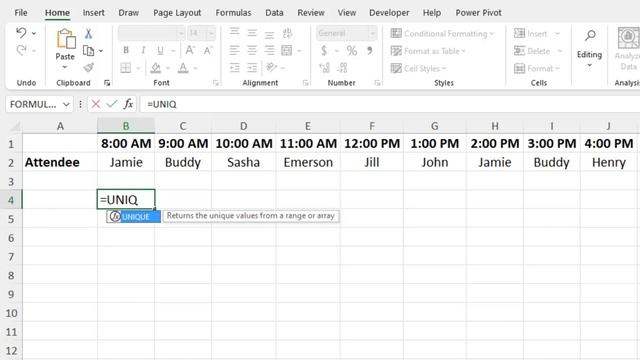
Task: Switch to the Page Layout tab
Action: (177, 13)
